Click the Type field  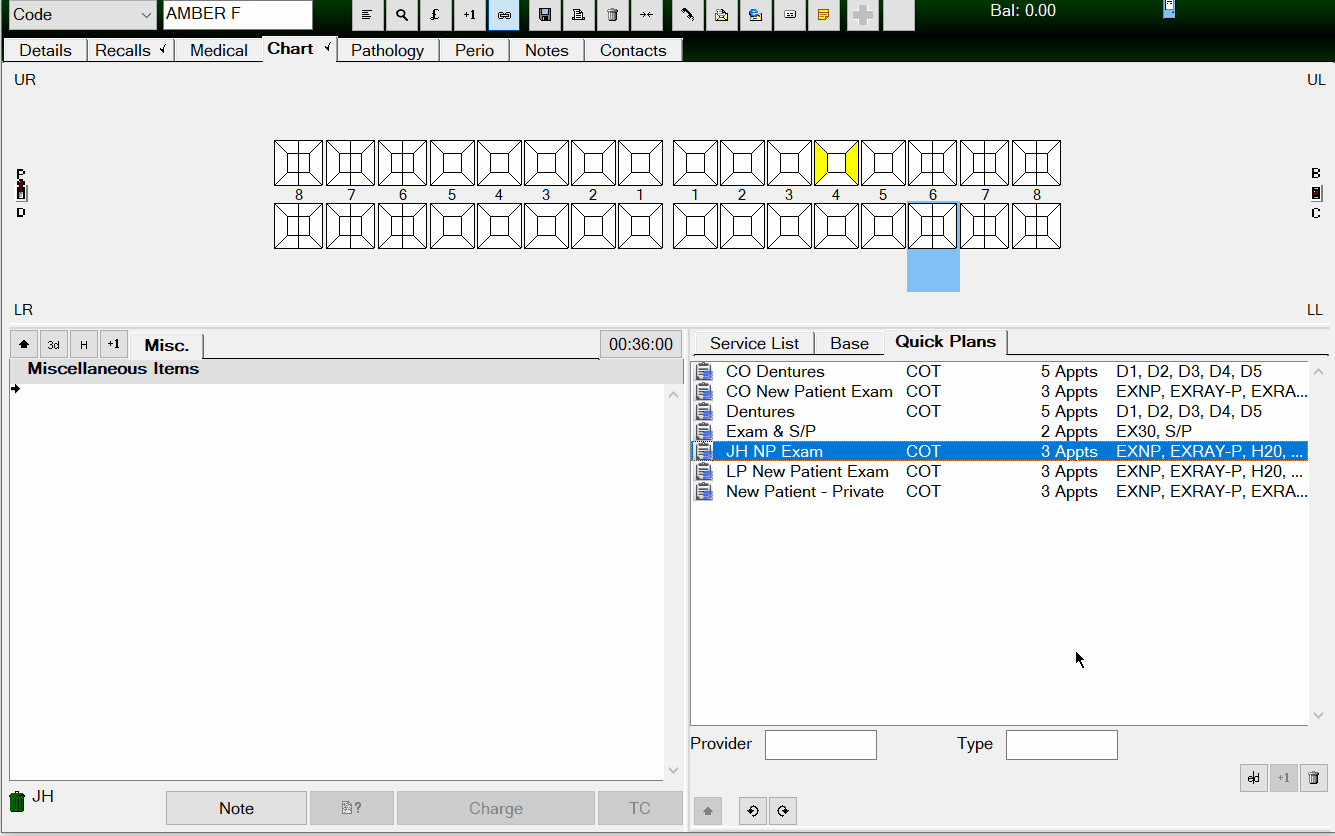(1061, 745)
